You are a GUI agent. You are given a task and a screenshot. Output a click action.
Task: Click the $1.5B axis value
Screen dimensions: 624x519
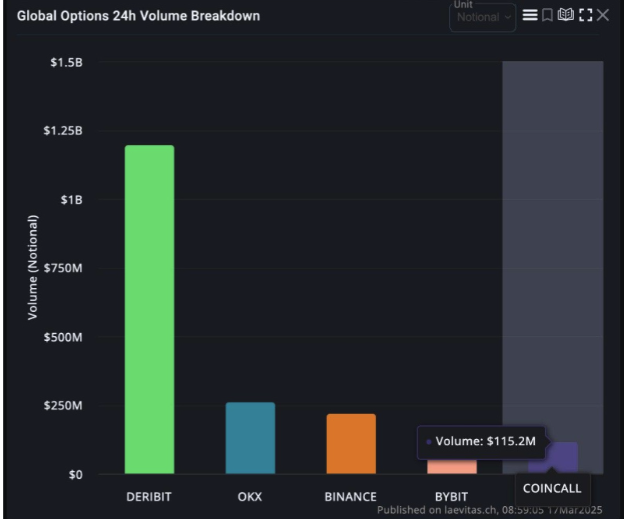click(66, 62)
